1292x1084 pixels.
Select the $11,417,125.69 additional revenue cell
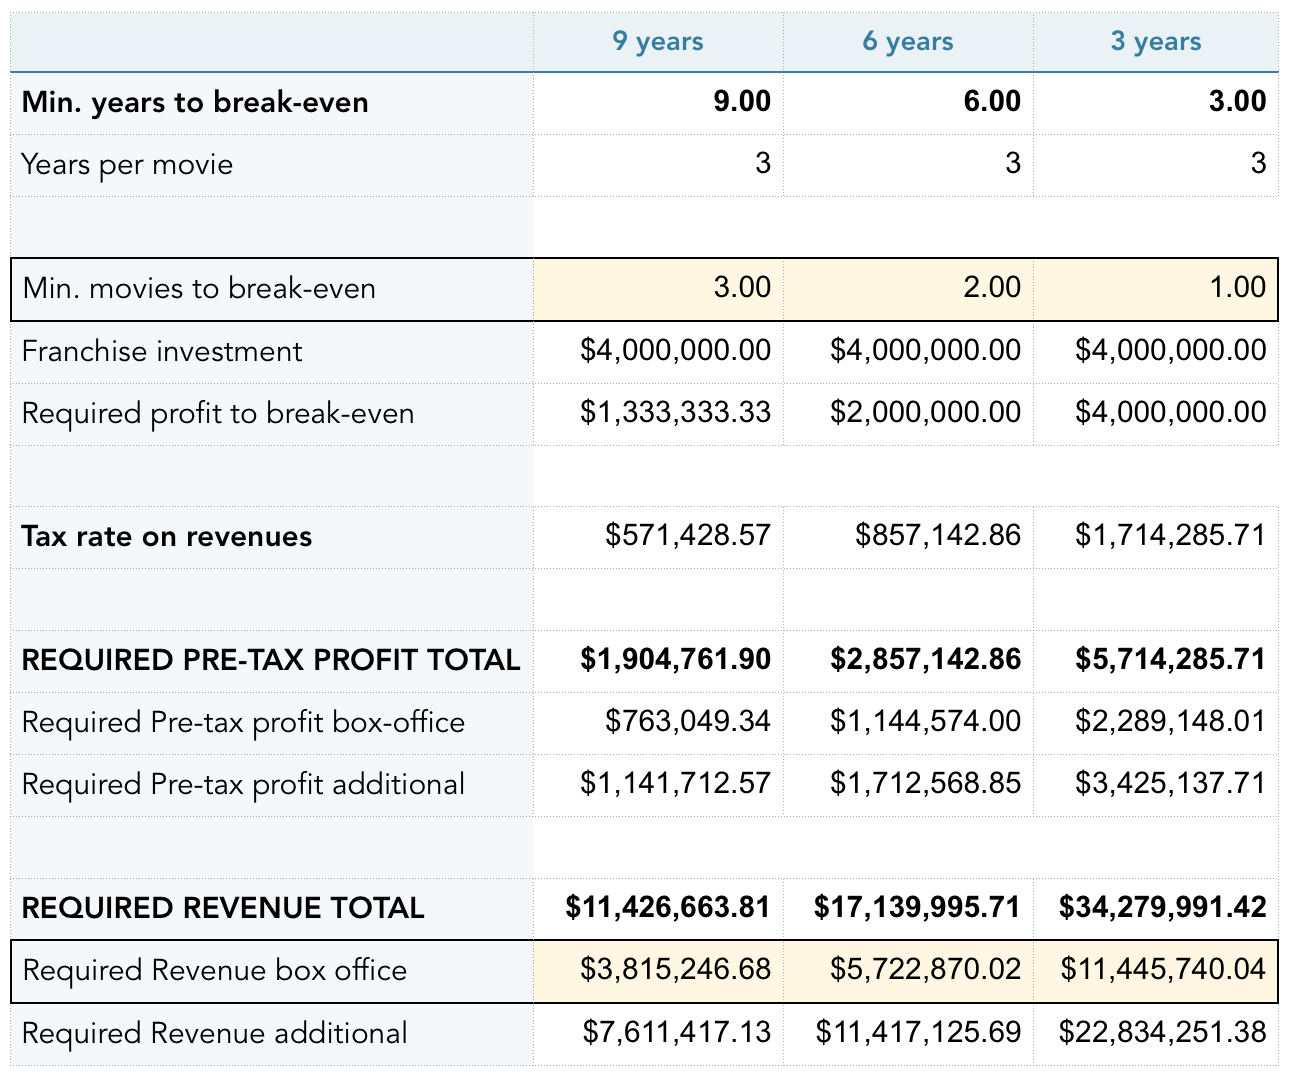pyautogui.click(x=908, y=1033)
